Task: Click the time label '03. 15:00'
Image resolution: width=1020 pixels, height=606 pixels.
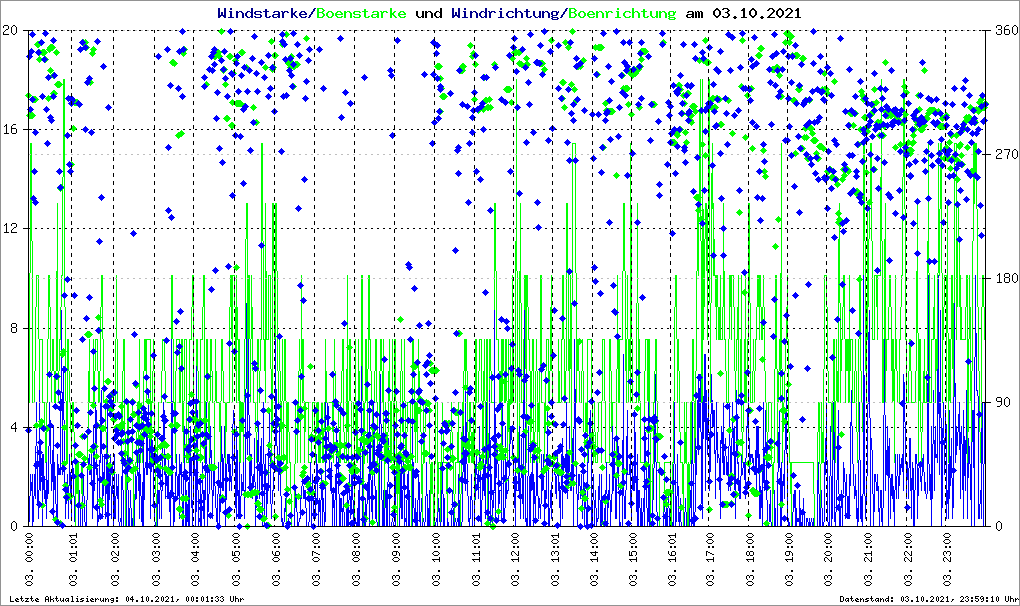Action: (634, 560)
